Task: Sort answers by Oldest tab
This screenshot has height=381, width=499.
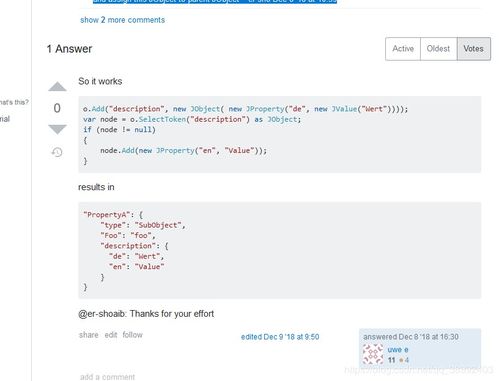Action: point(438,49)
